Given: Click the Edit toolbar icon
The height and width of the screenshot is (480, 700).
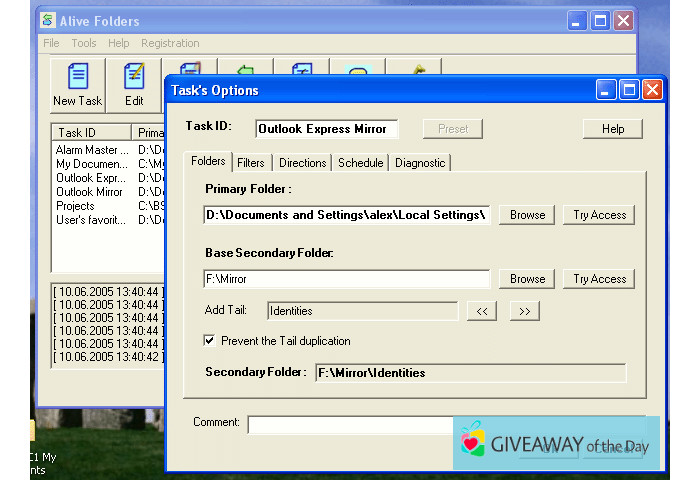Looking at the screenshot, I should [x=134, y=84].
